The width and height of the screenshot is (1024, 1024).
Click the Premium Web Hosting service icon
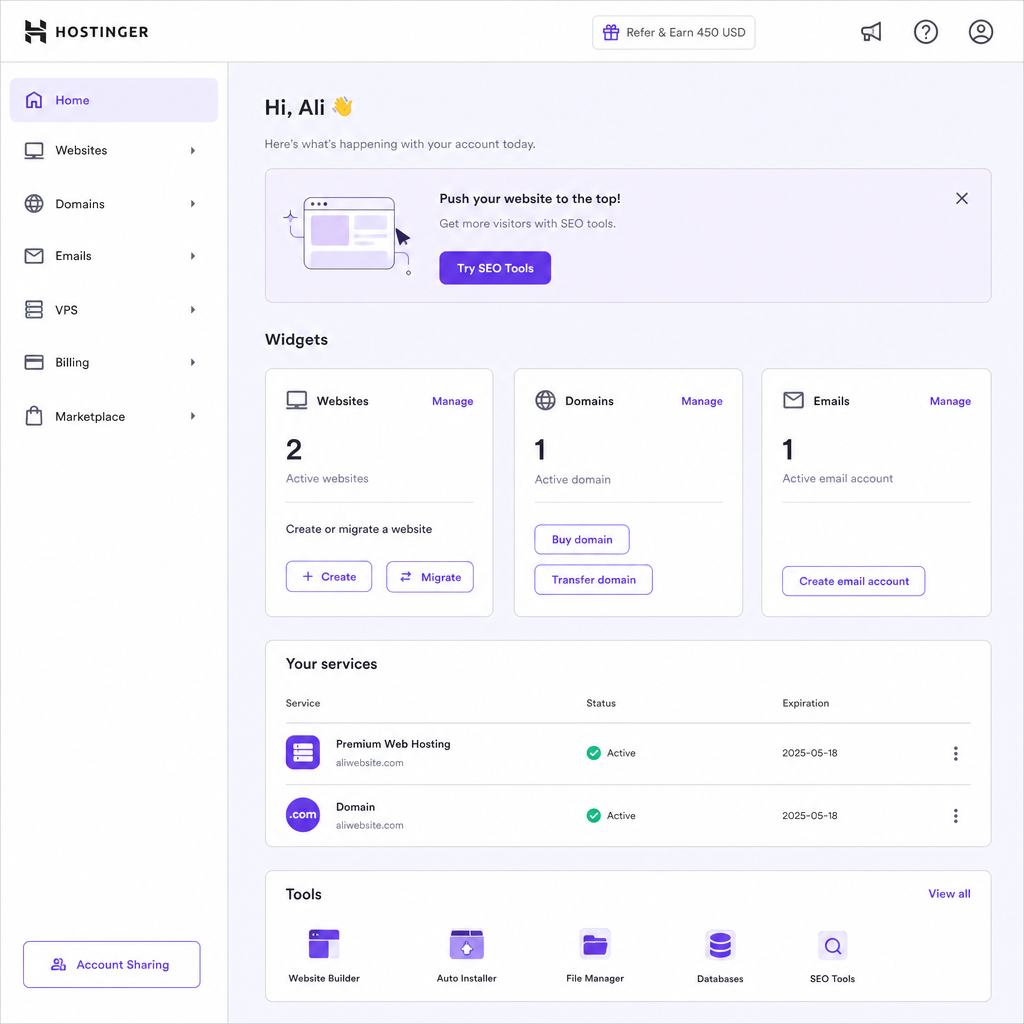[303, 752]
